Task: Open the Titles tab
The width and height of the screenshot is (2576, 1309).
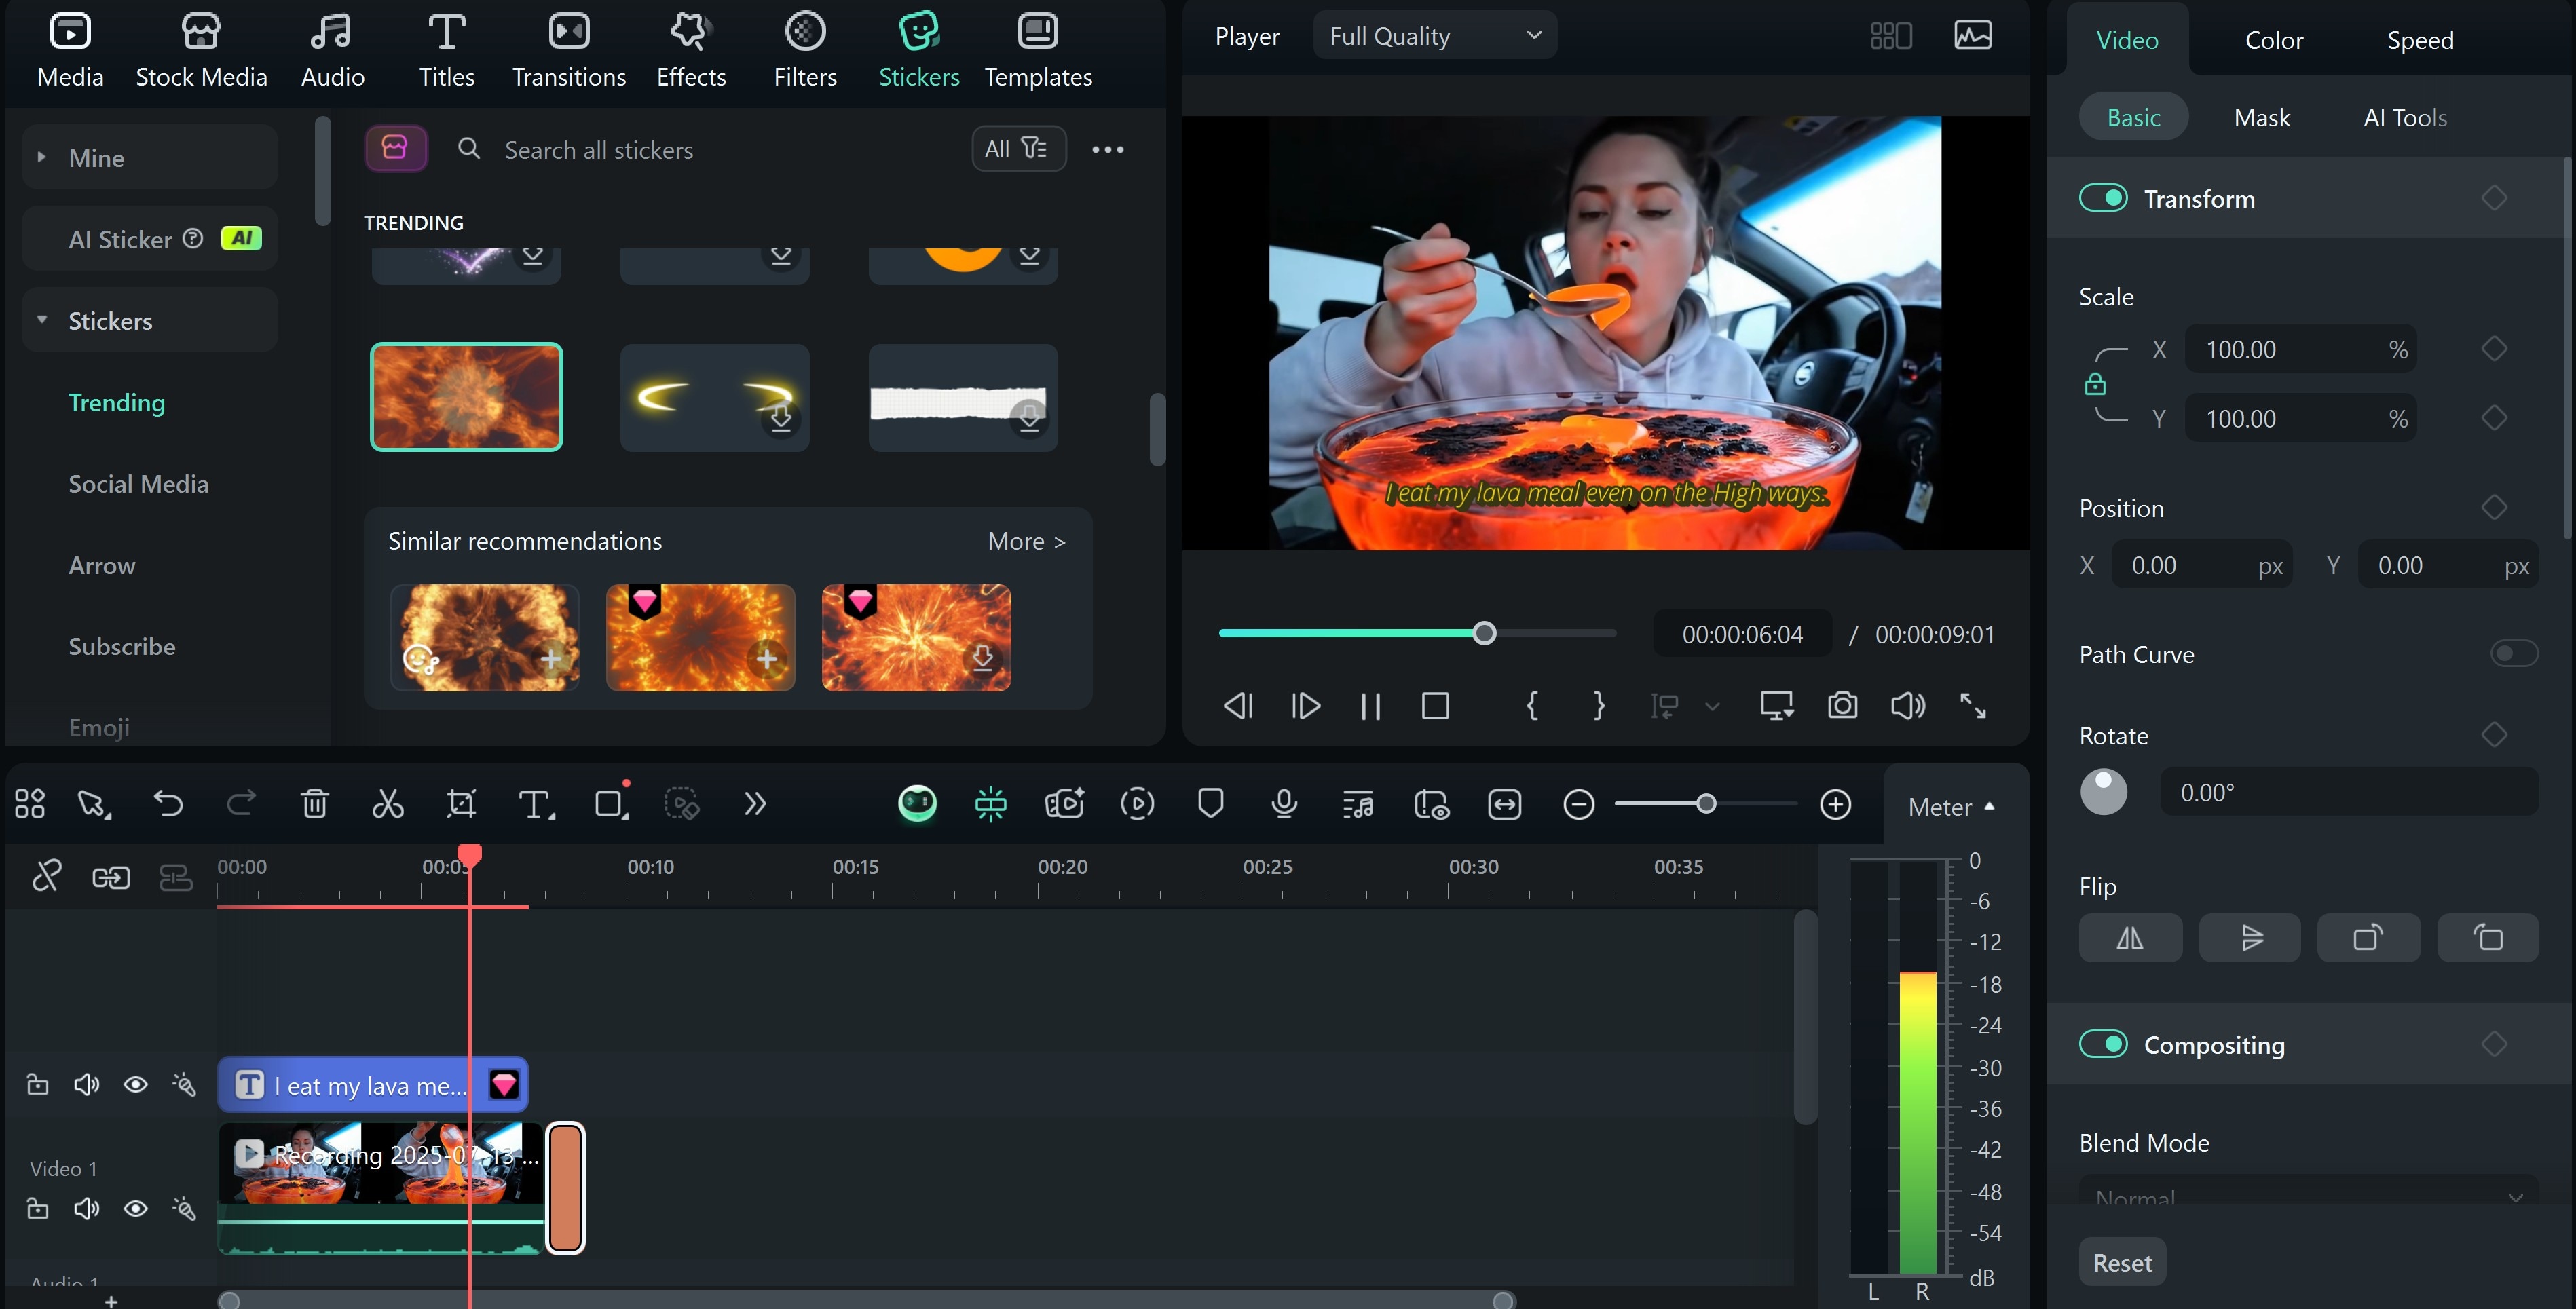Action: pyautogui.click(x=446, y=50)
